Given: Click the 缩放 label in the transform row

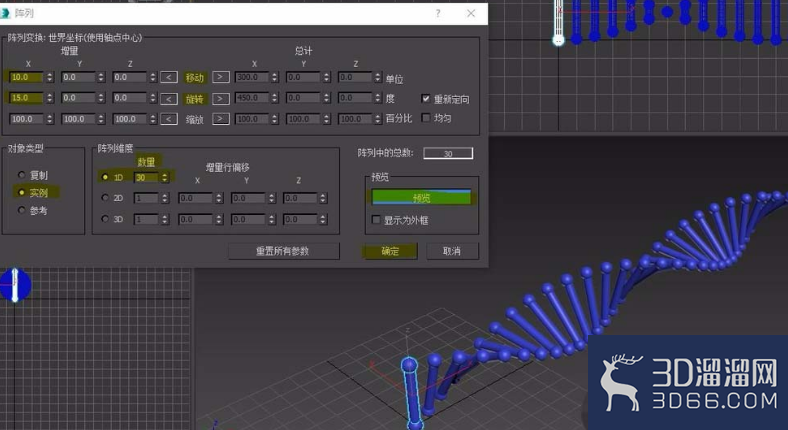Looking at the screenshot, I should pyautogui.click(x=195, y=120).
